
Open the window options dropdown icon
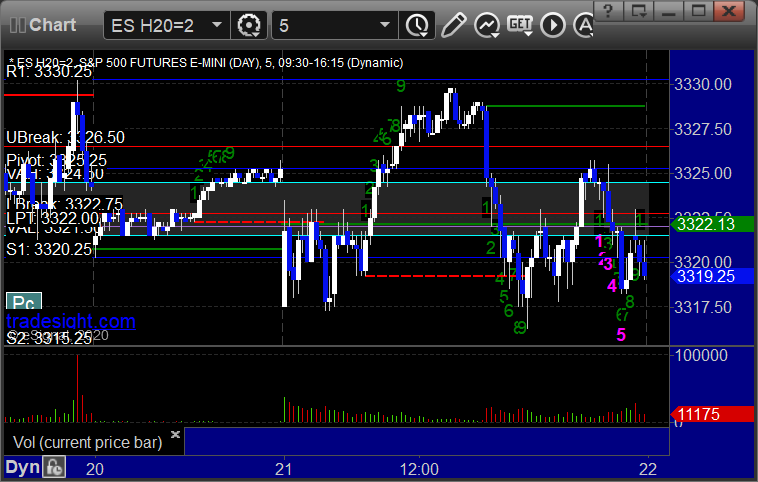point(638,10)
